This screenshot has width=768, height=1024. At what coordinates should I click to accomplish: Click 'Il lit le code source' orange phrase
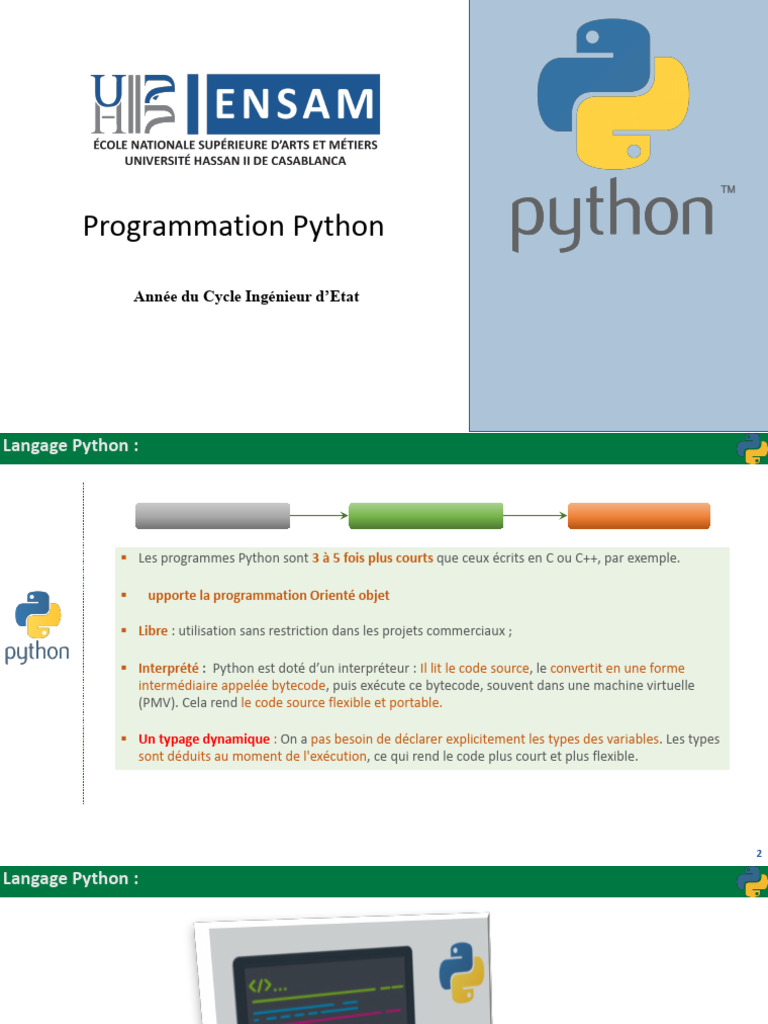[474, 669]
